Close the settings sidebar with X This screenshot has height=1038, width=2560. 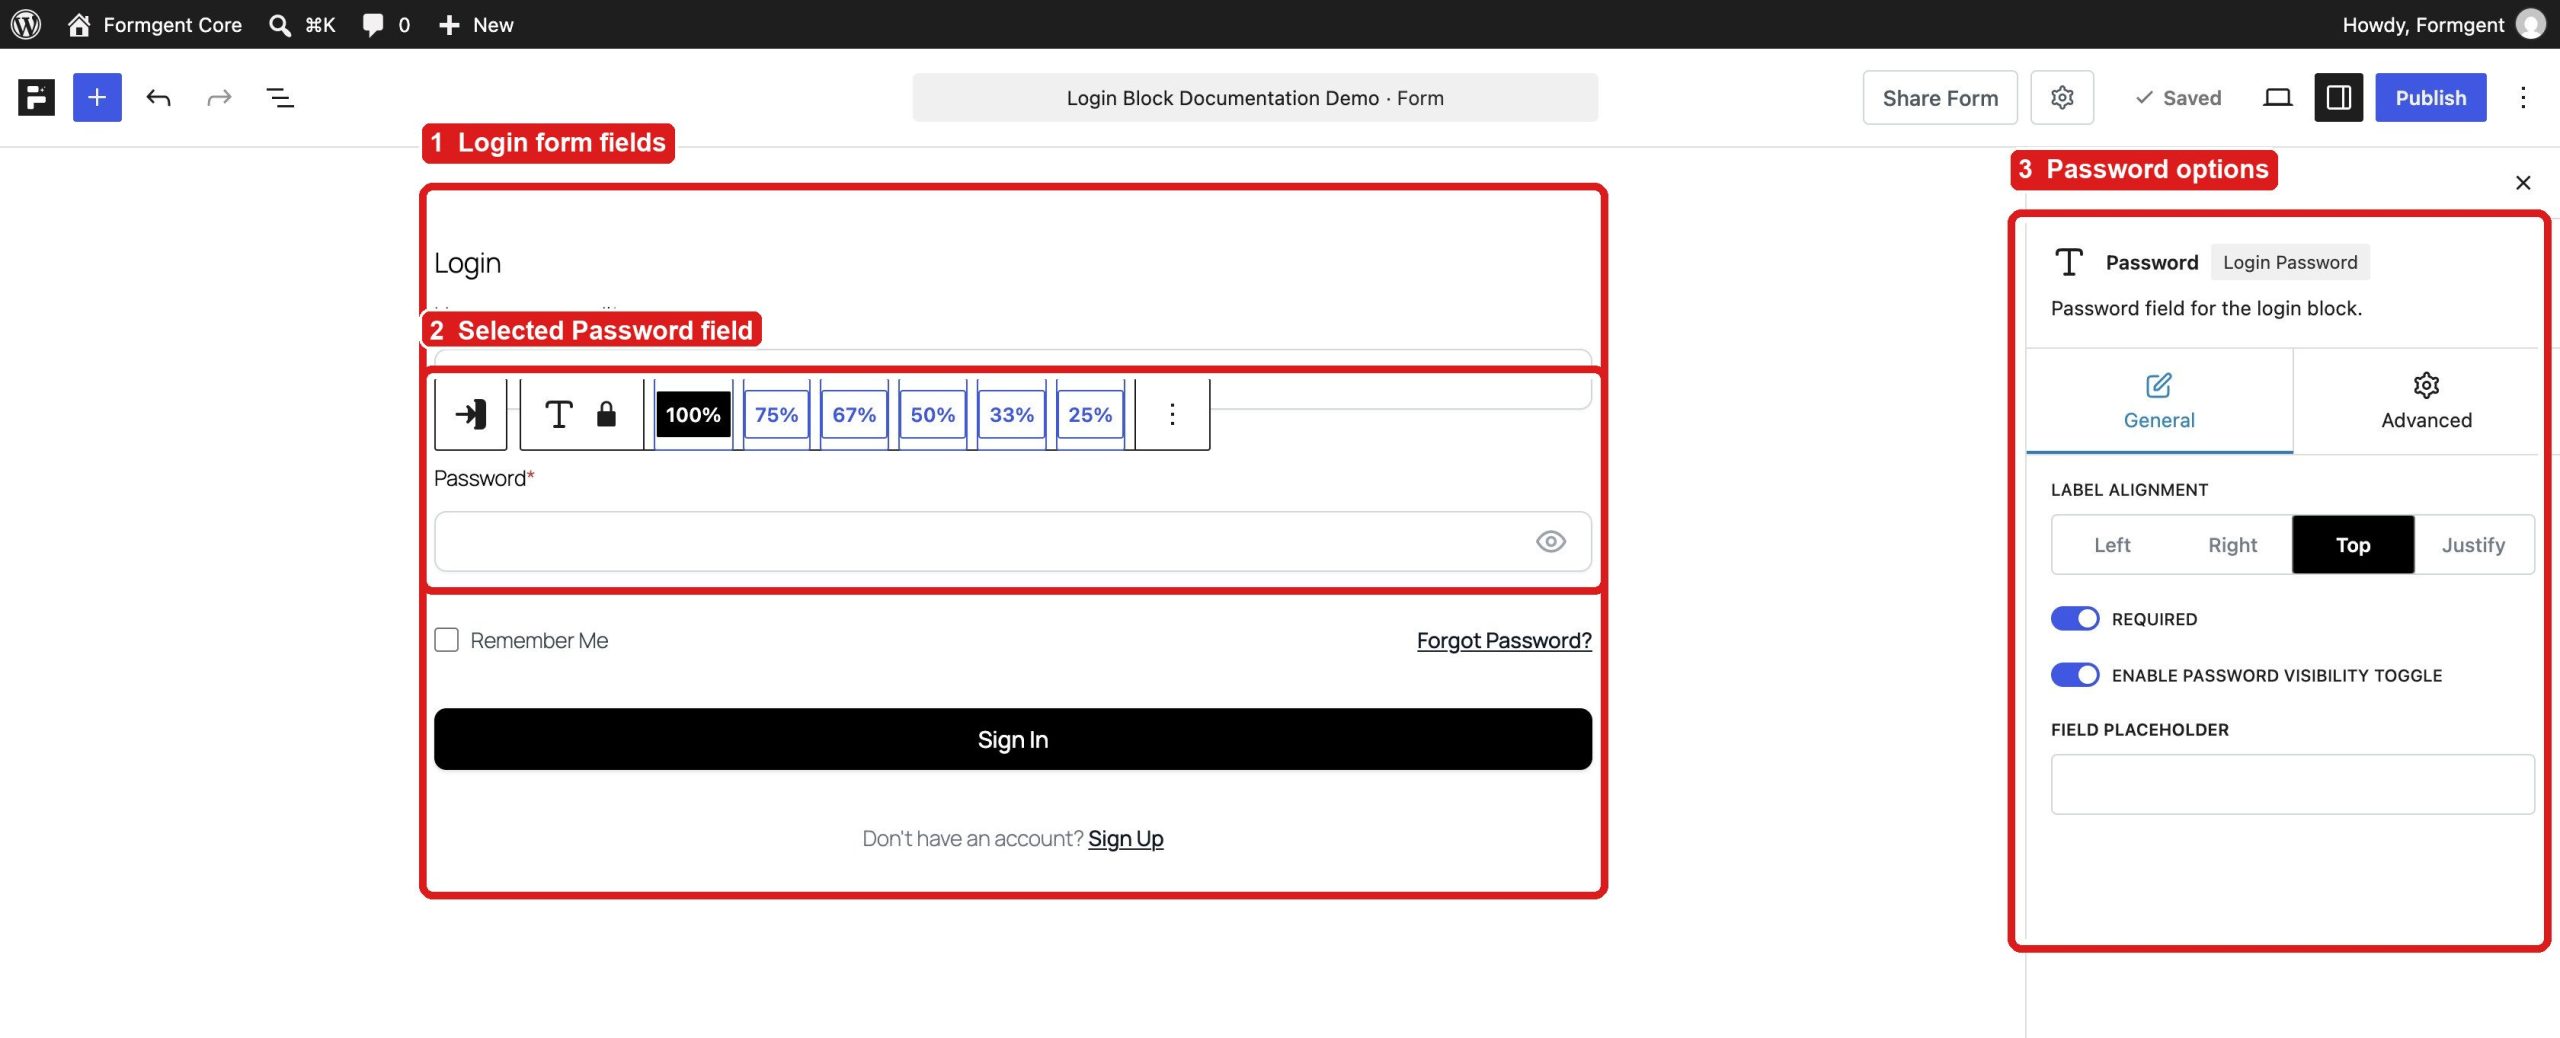pyautogui.click(x=2523, y=182)
